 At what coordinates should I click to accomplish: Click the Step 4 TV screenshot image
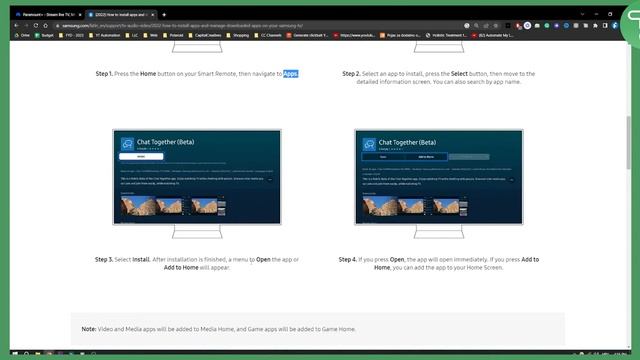(x=439, y=177)
